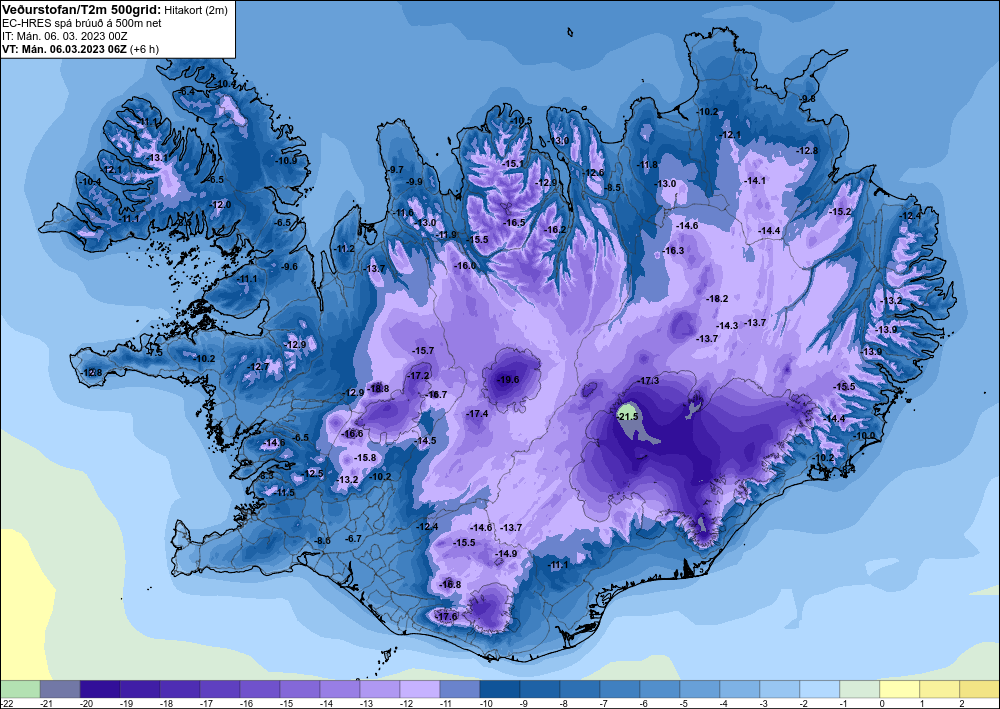The width and height of the screenshot is (1000, 709).
Task: Click the -13.1 value in the Westfjords
Action: coord(158,157)
